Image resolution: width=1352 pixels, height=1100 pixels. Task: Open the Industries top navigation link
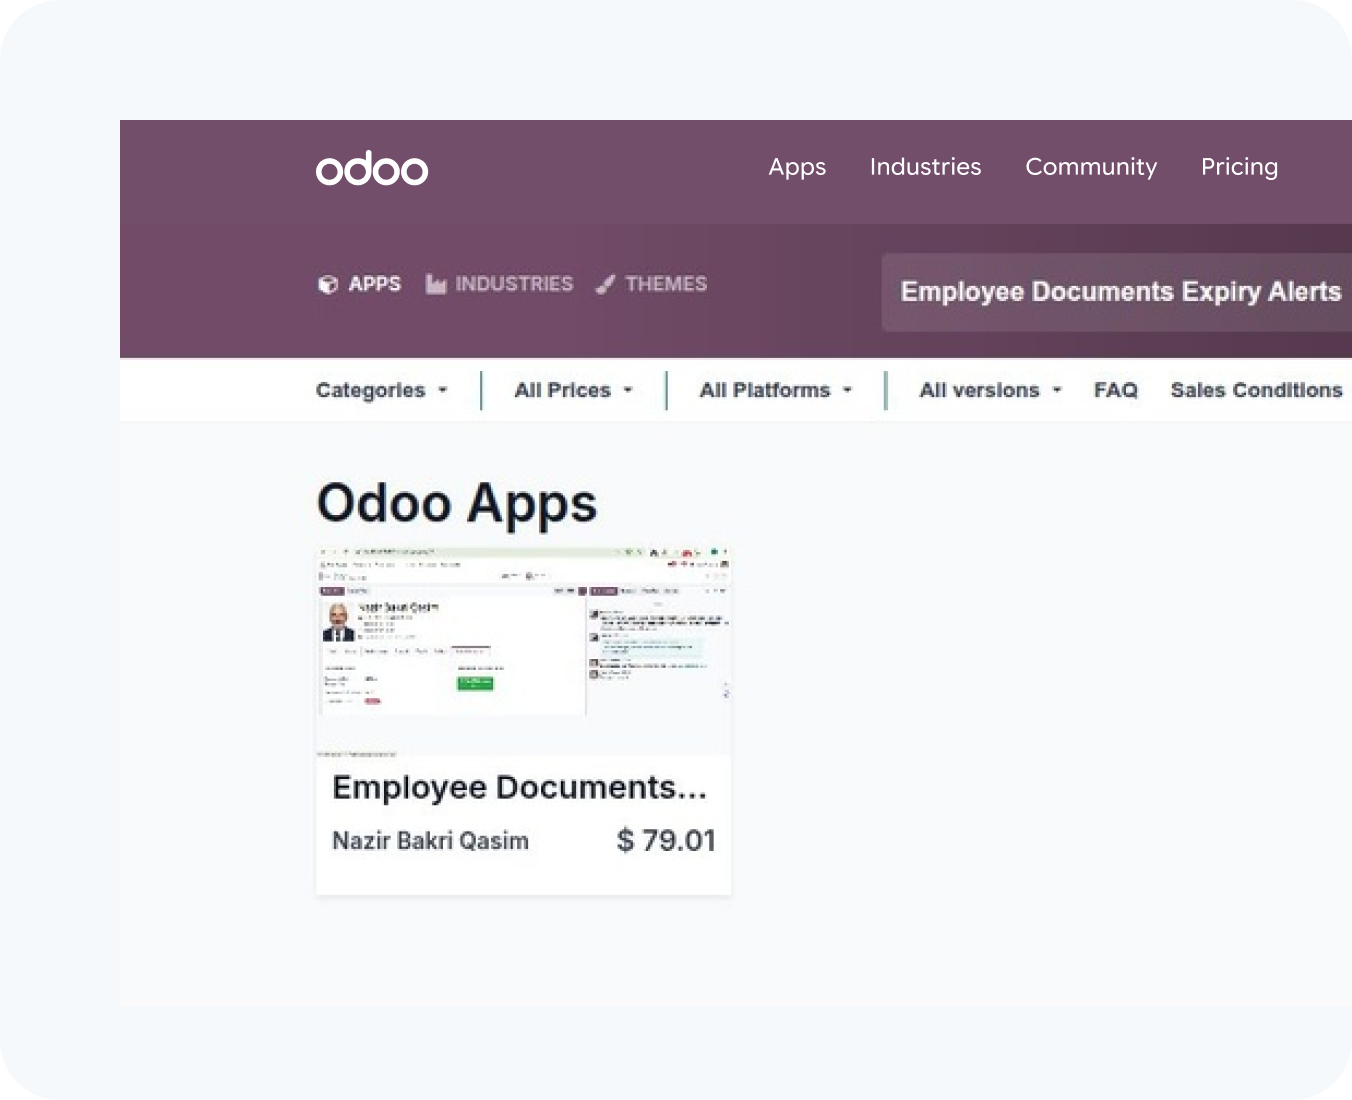[925, 167]
